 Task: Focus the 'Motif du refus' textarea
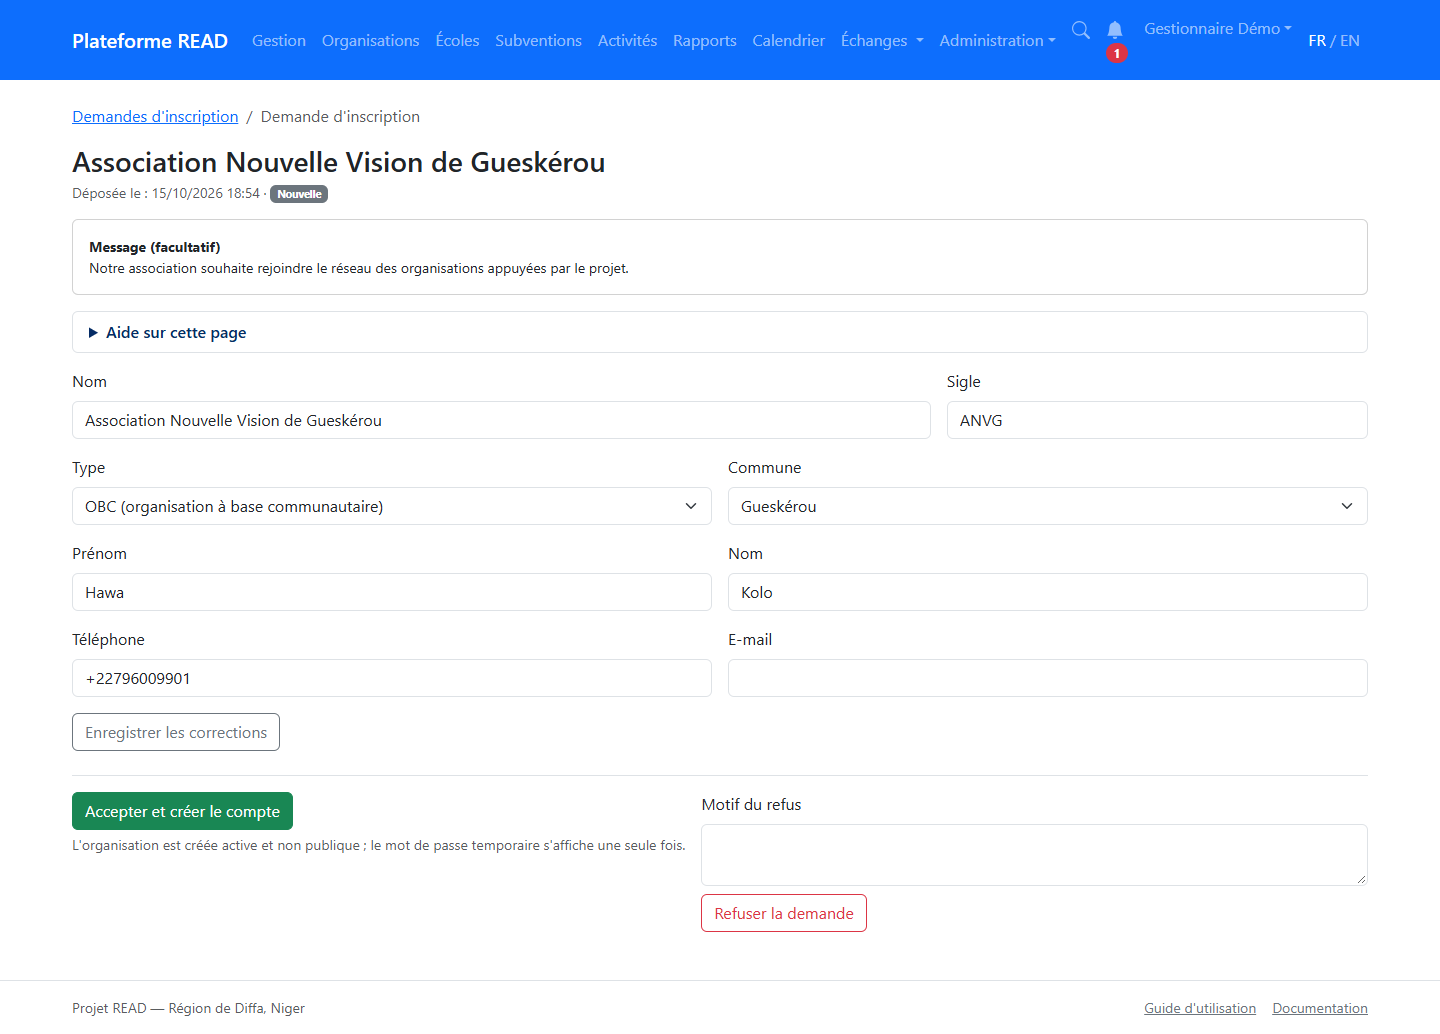click(x=1034, y=855)
